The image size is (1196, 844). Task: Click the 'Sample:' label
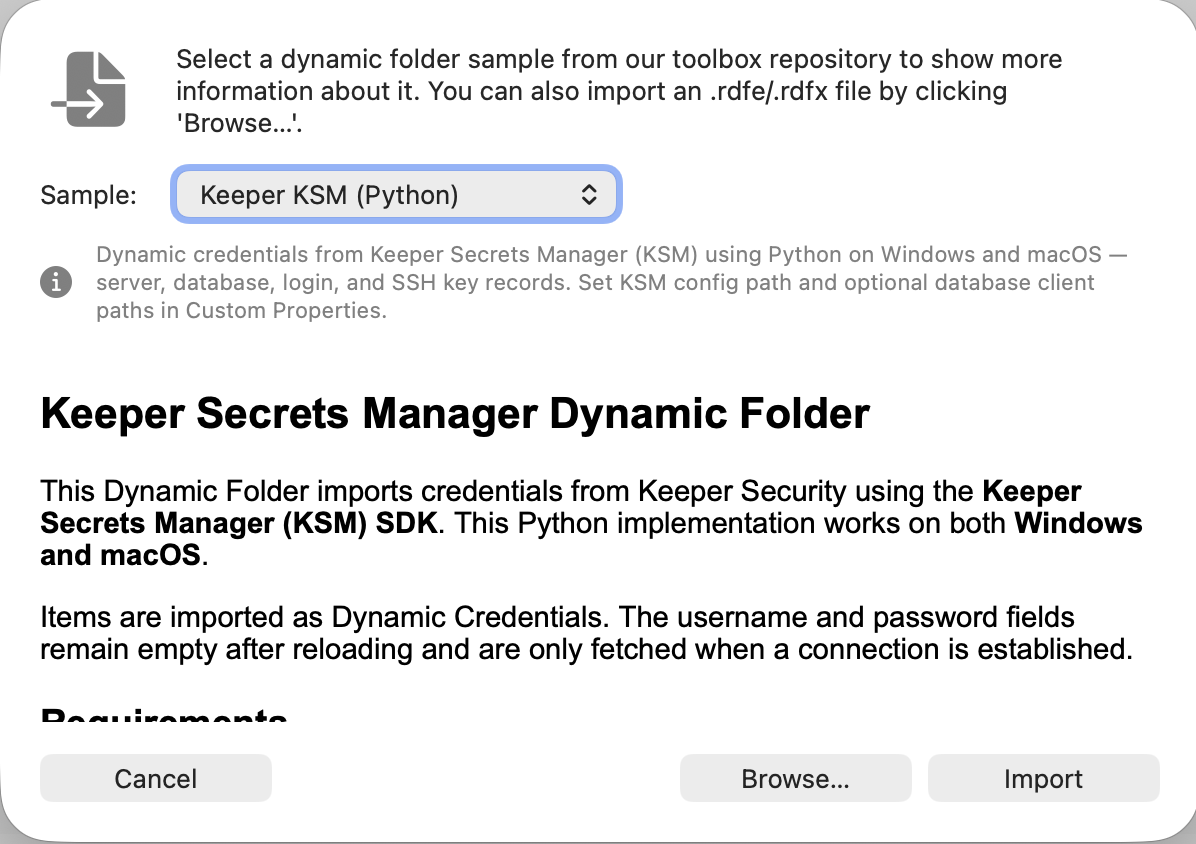(88, 195)
